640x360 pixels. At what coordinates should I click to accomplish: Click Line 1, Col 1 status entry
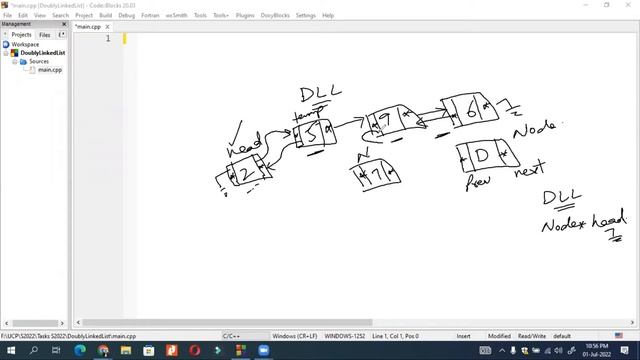point(395,336)
